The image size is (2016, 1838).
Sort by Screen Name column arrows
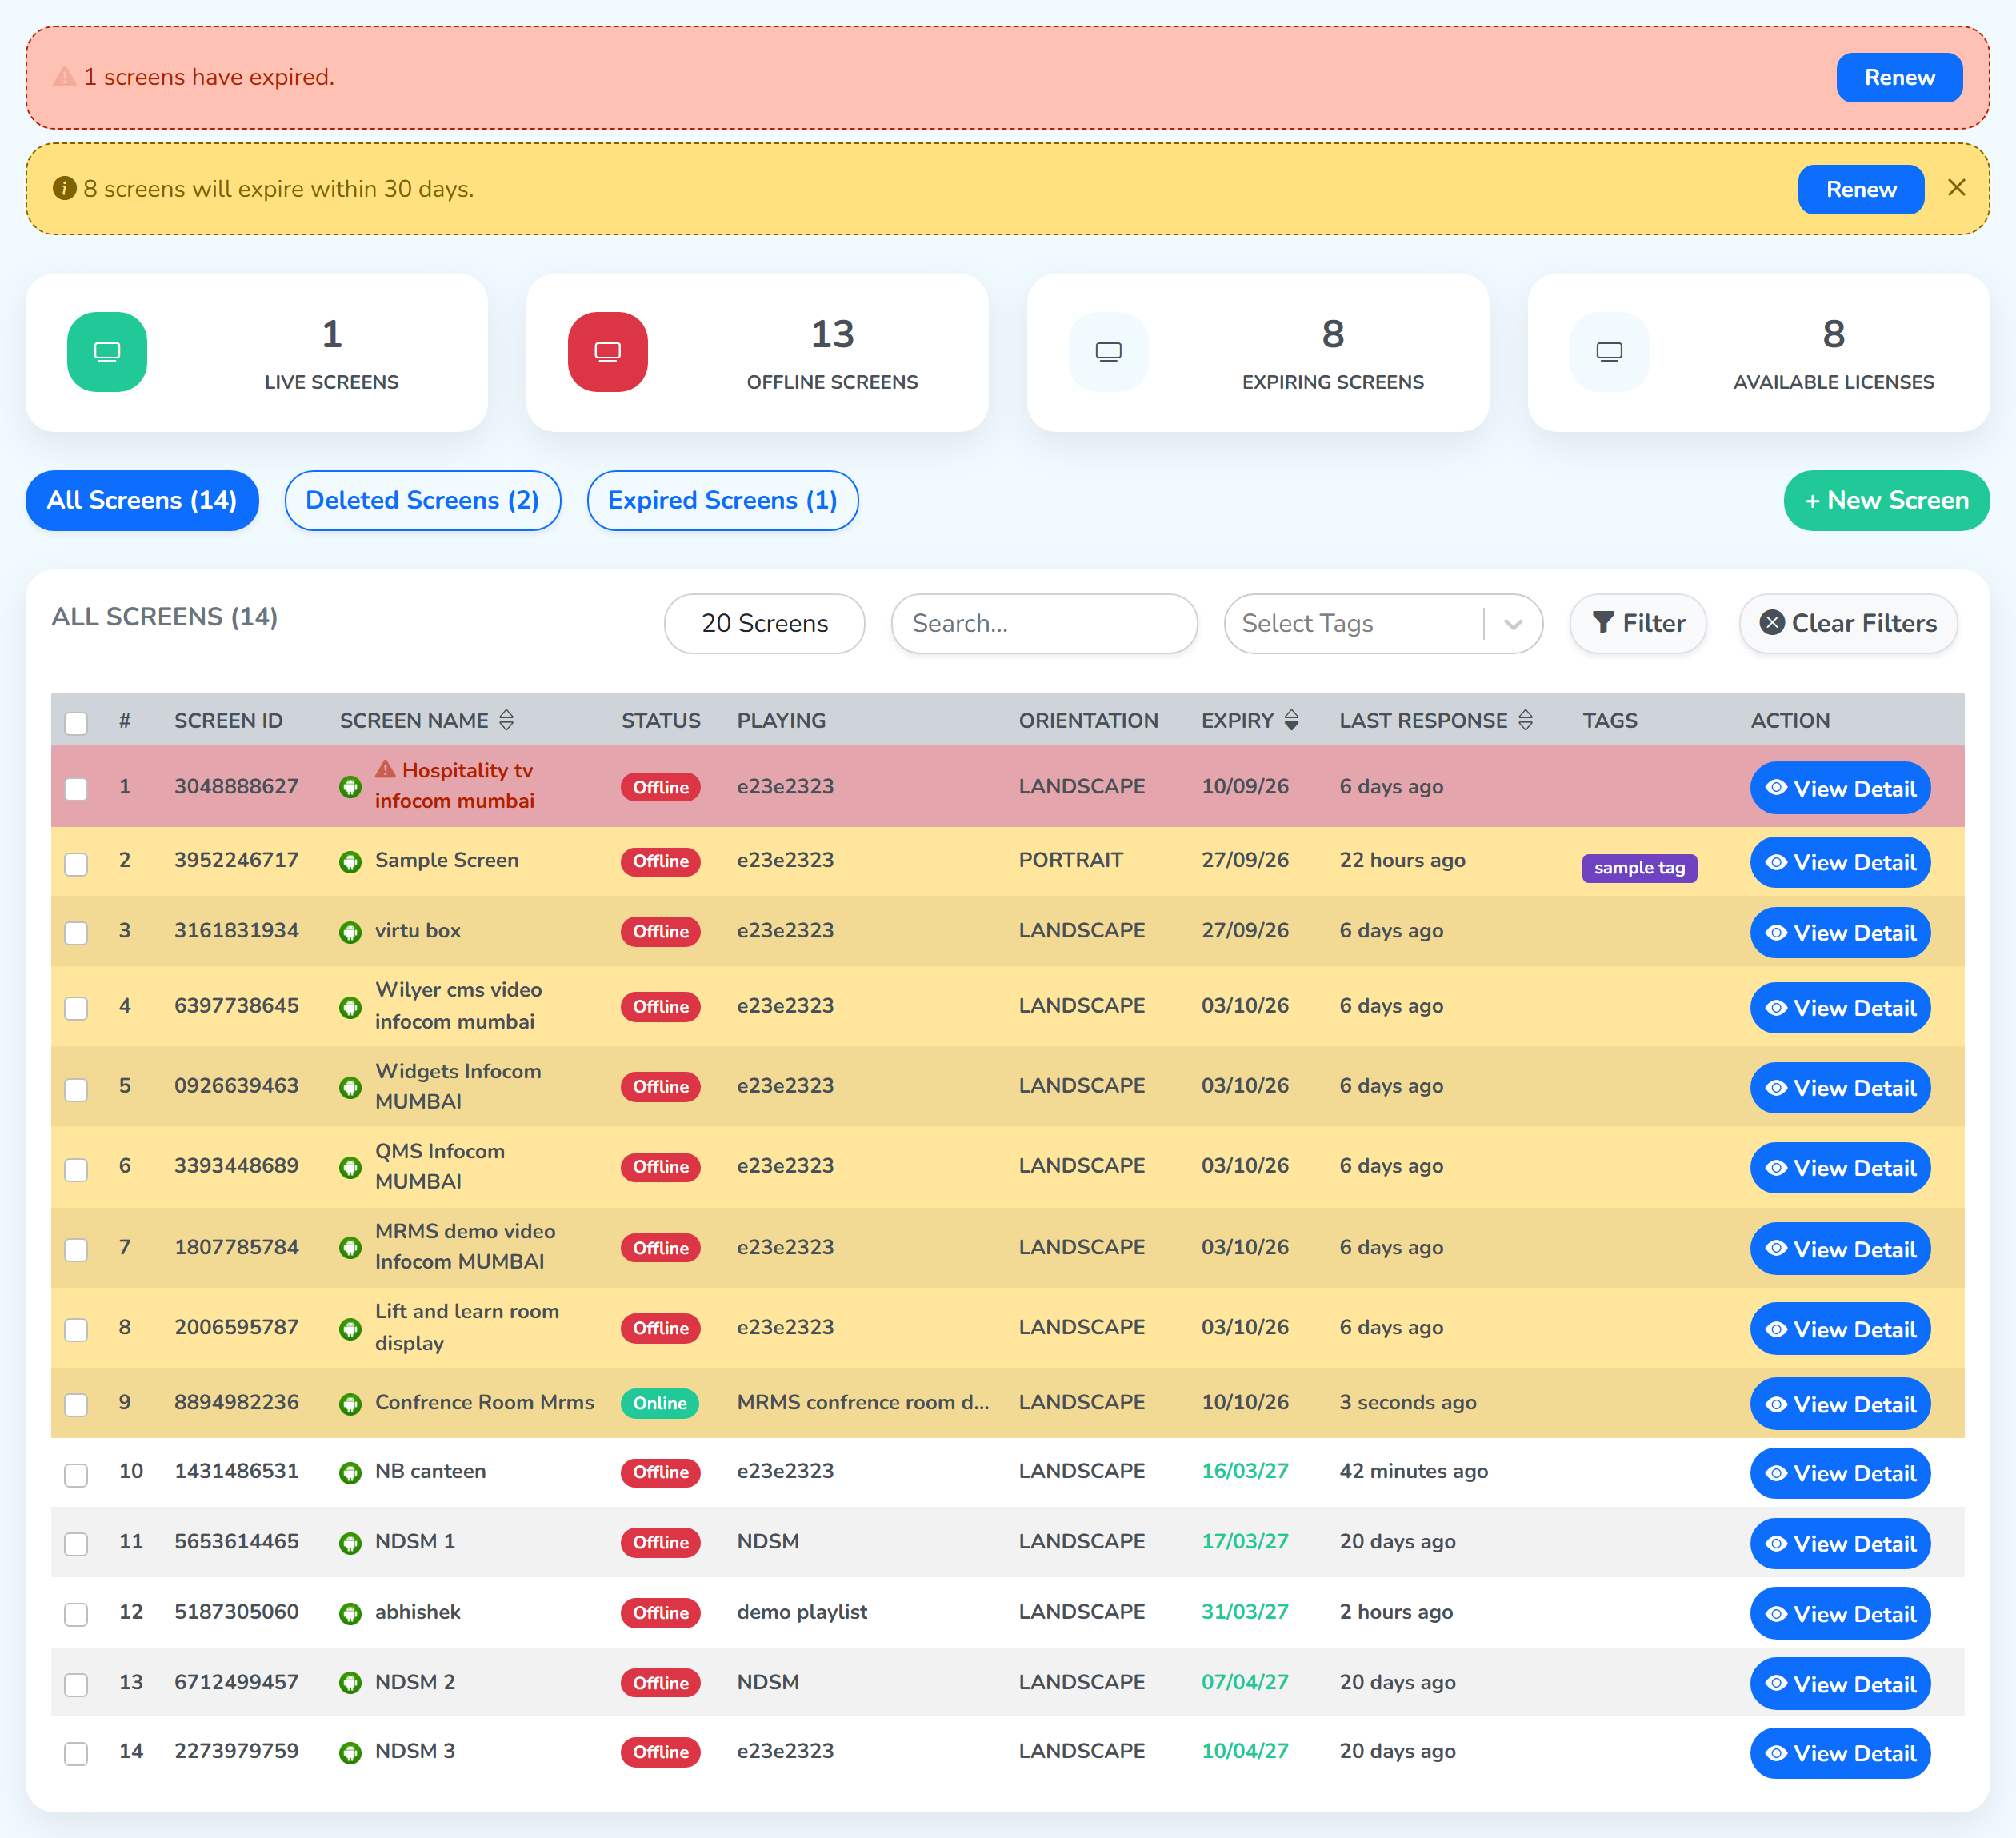[506, 720]
